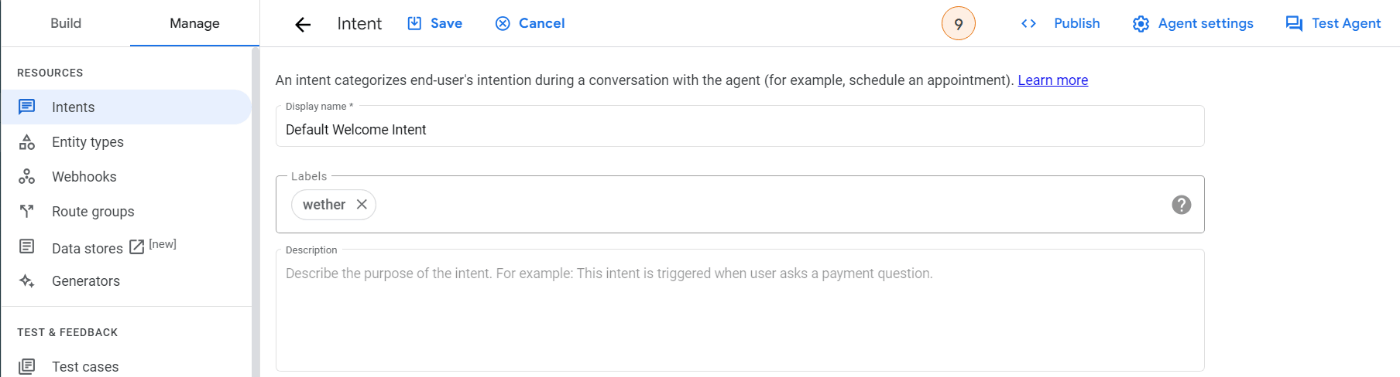The height and width of the screenshot is (377, 1400).
Task: Open Entity types from the sidebar
Action: point(125,142)
